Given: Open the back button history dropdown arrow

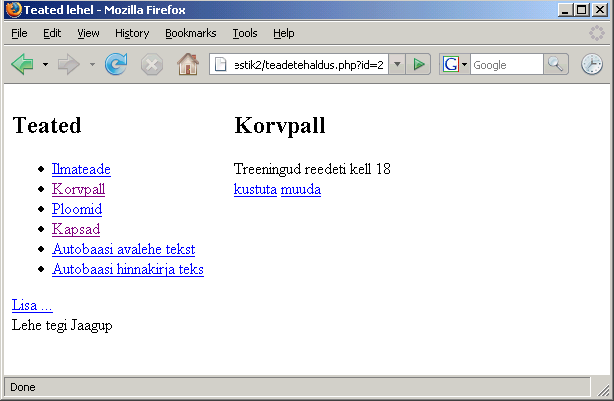Looking at the screenshot, I should 45,65.
